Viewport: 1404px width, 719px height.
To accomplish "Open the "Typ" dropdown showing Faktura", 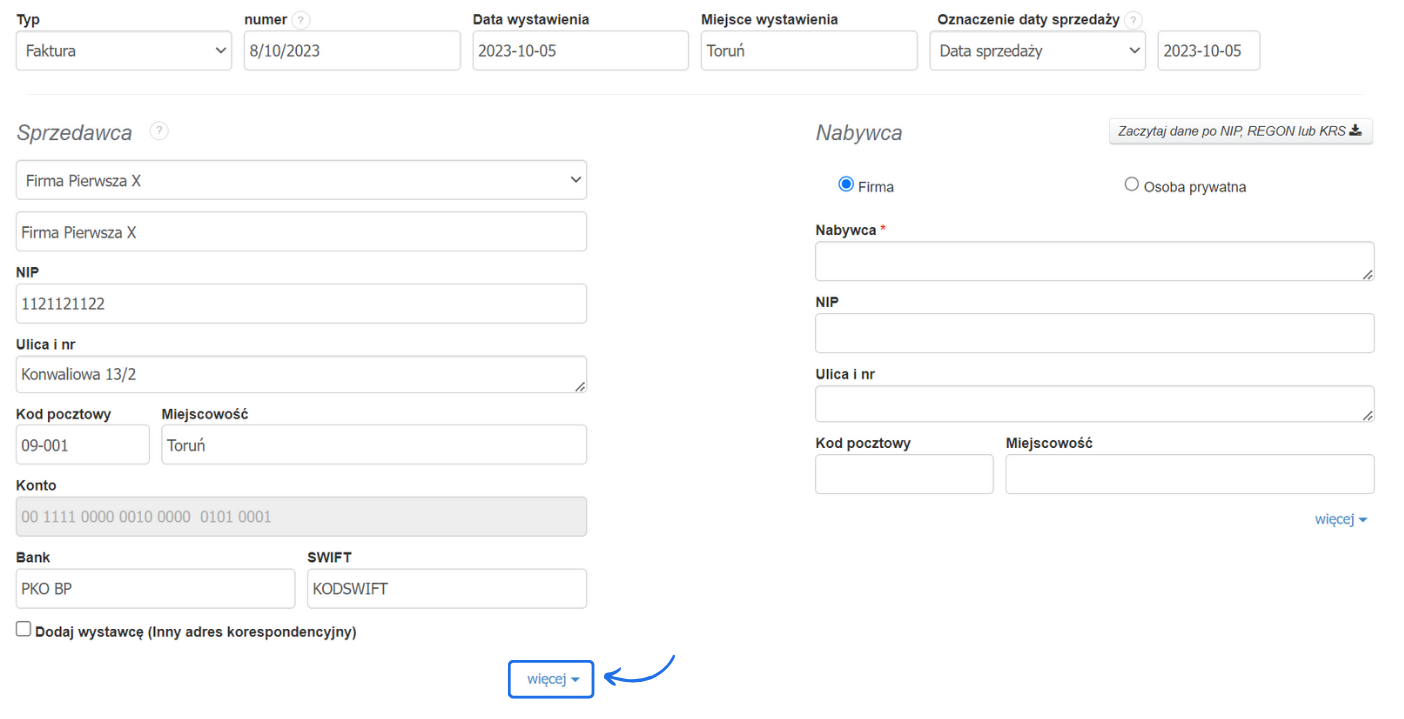I will (123, 51).
